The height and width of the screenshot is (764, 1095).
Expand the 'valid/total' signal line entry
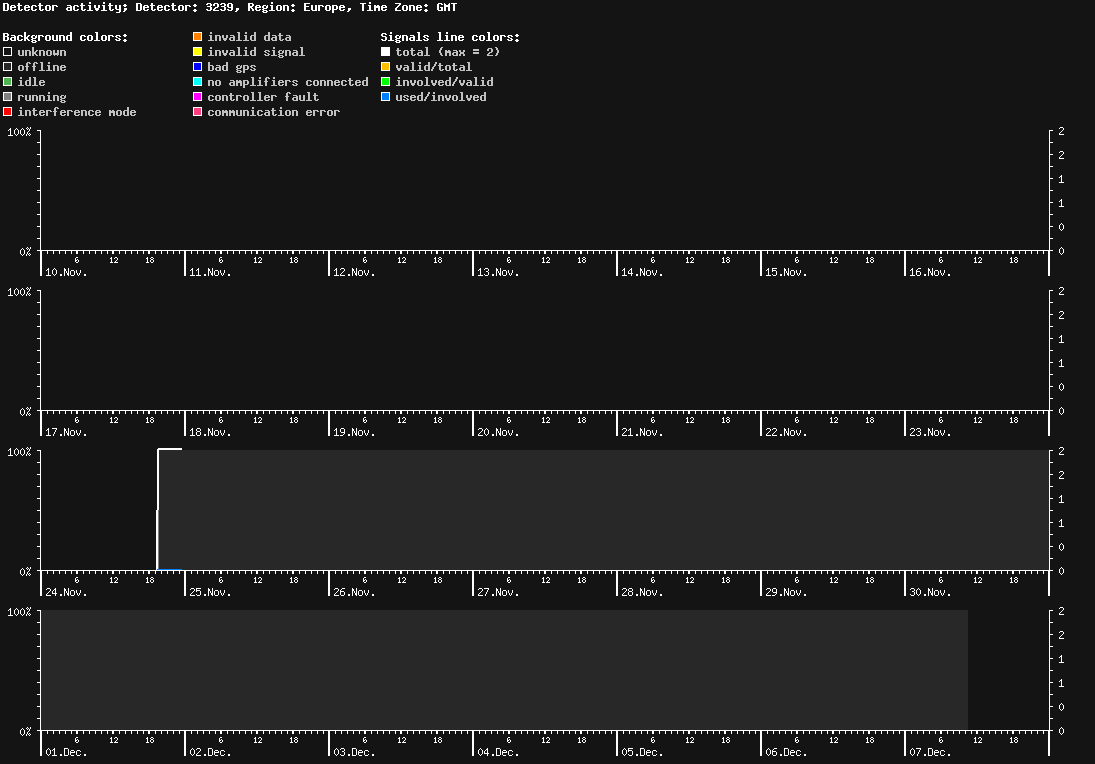384,67
